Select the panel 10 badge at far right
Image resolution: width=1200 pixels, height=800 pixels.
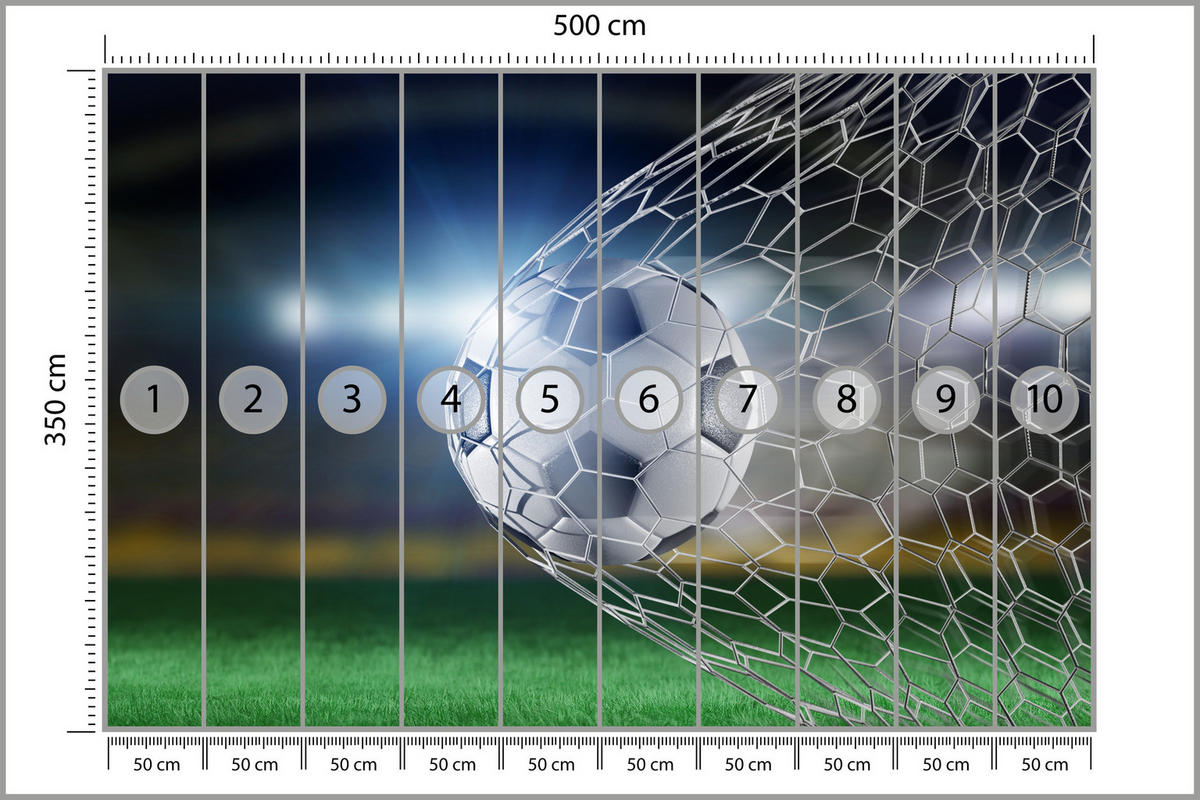coord(845,400)
